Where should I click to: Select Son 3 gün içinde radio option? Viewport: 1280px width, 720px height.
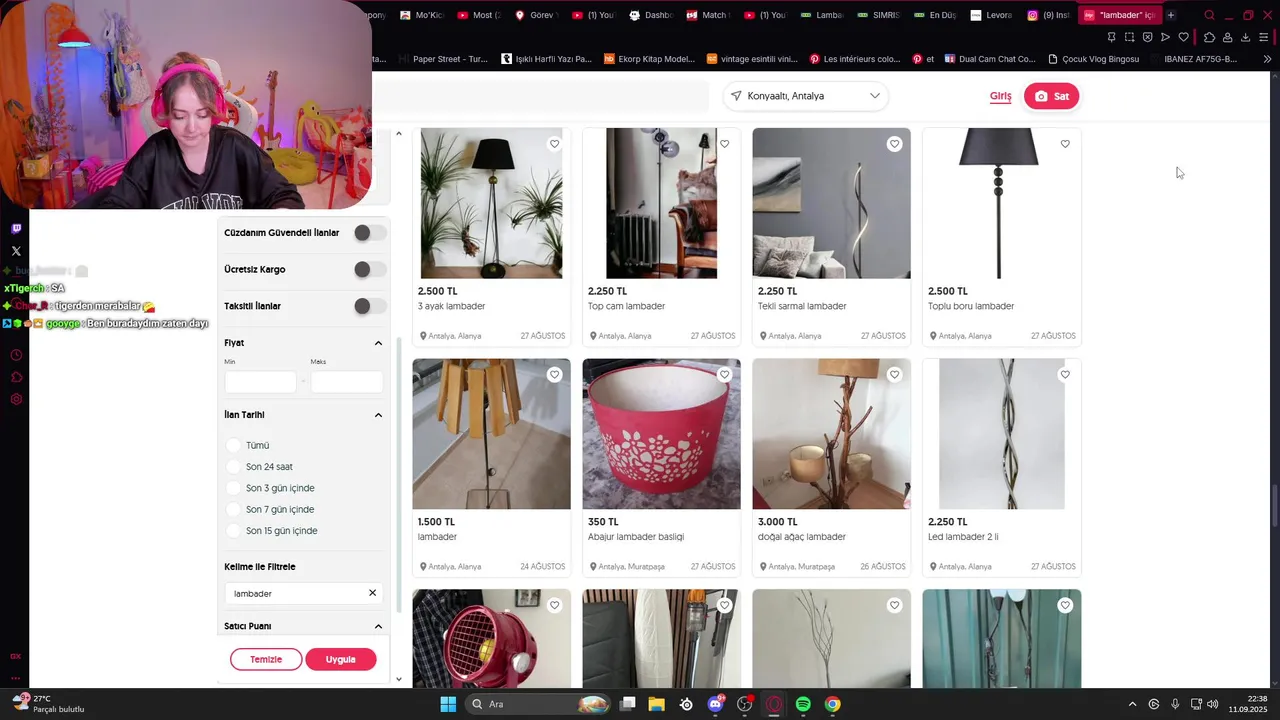point(233,488)
